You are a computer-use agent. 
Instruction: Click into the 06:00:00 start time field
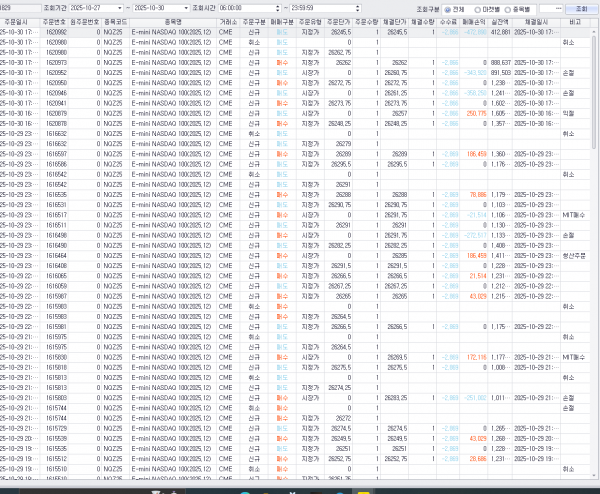pos(247,8)
